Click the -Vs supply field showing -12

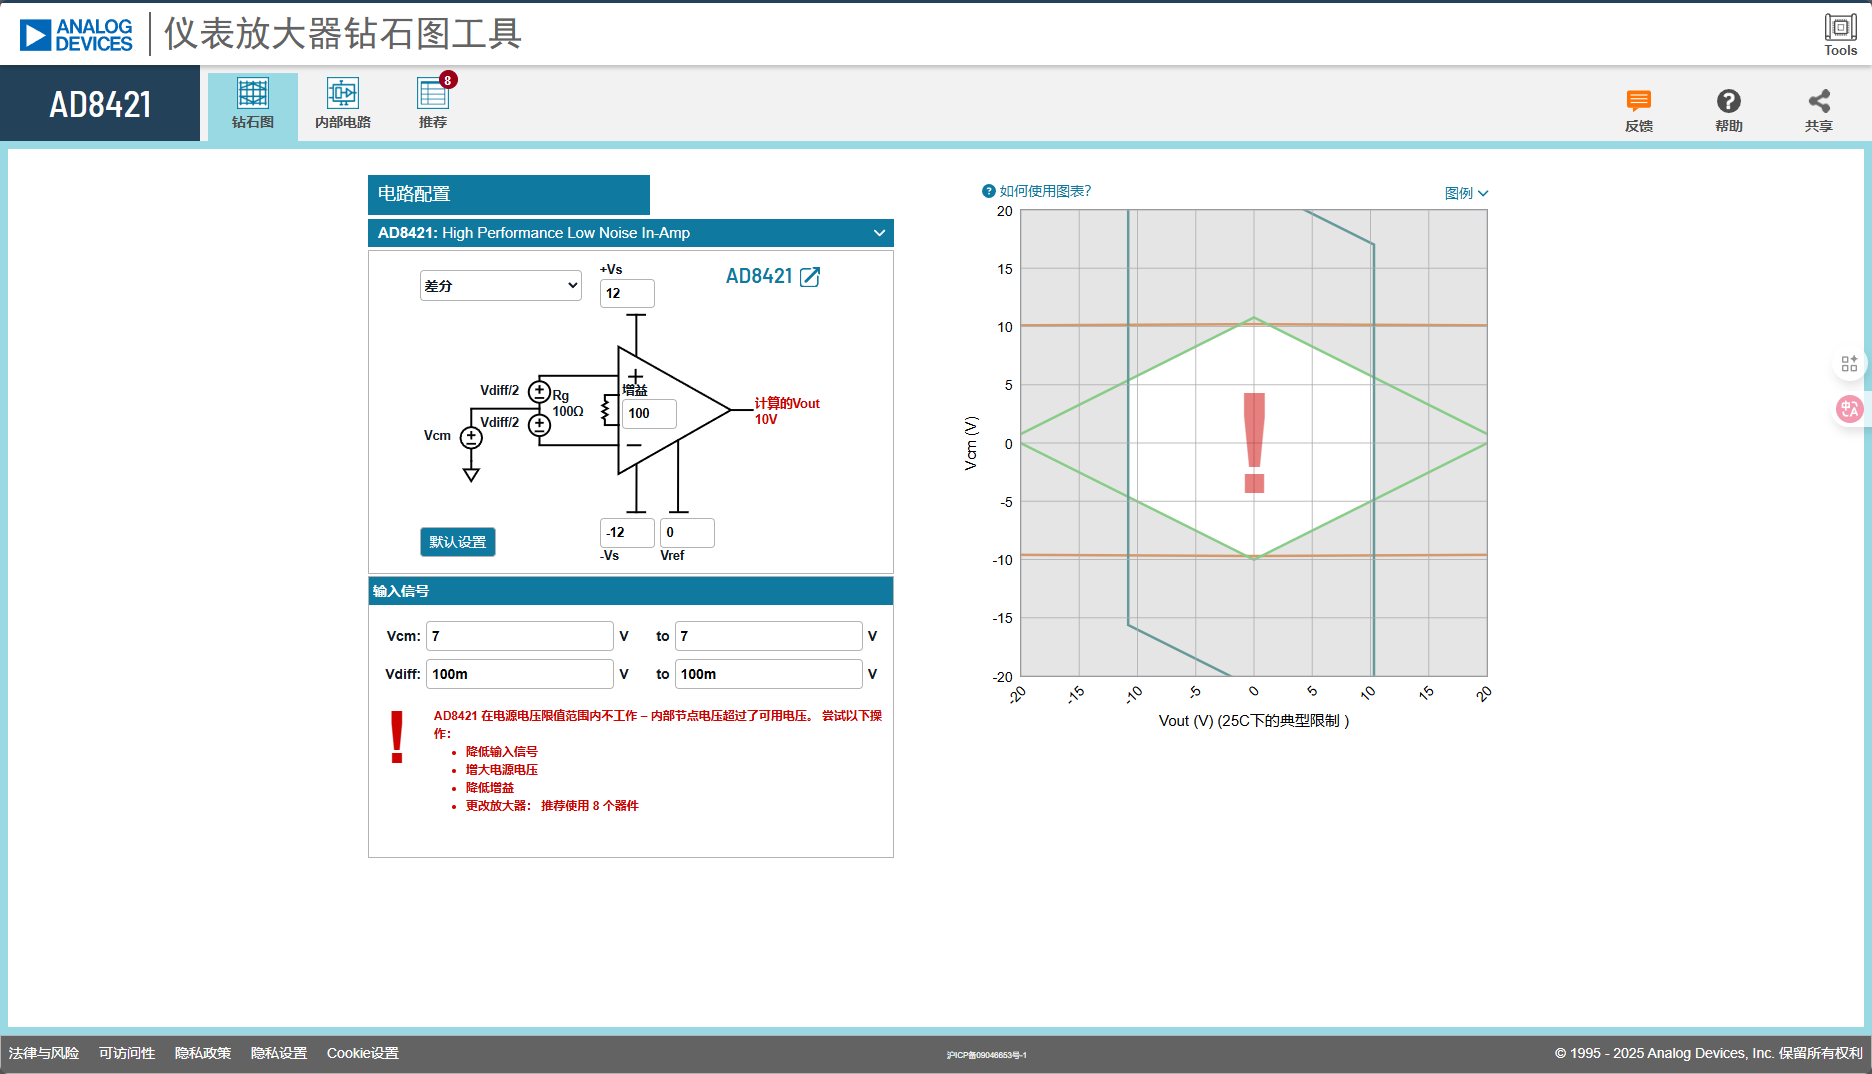pyautogui.click(x=627, y=532)
